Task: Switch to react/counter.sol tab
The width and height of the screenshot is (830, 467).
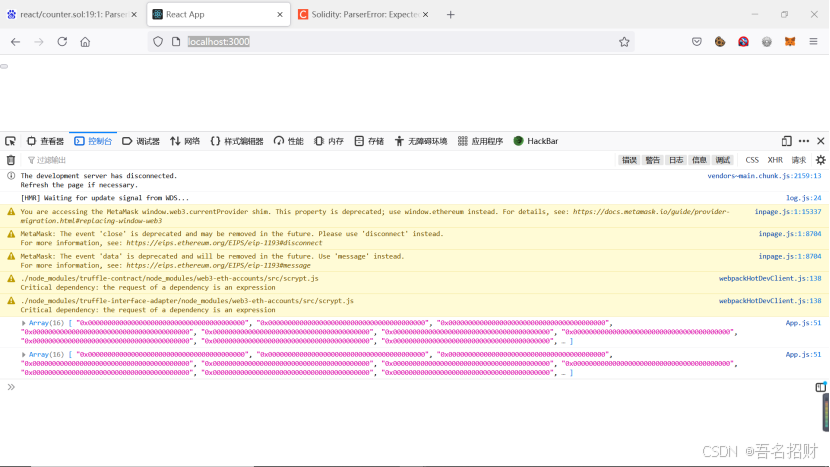Action: (71, 15)
